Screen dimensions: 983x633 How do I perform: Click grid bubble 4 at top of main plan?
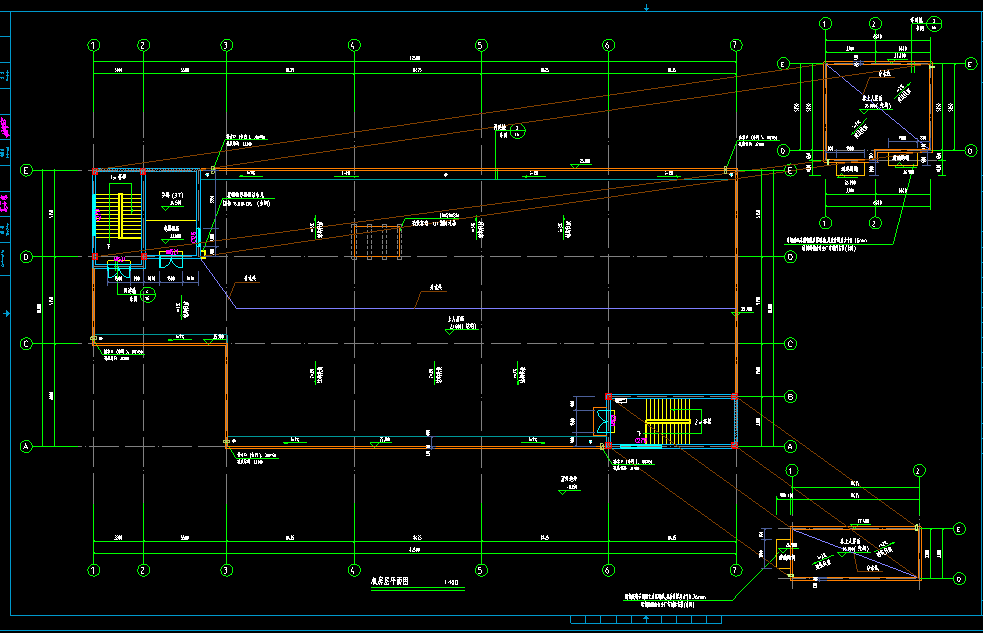[353, 45]
